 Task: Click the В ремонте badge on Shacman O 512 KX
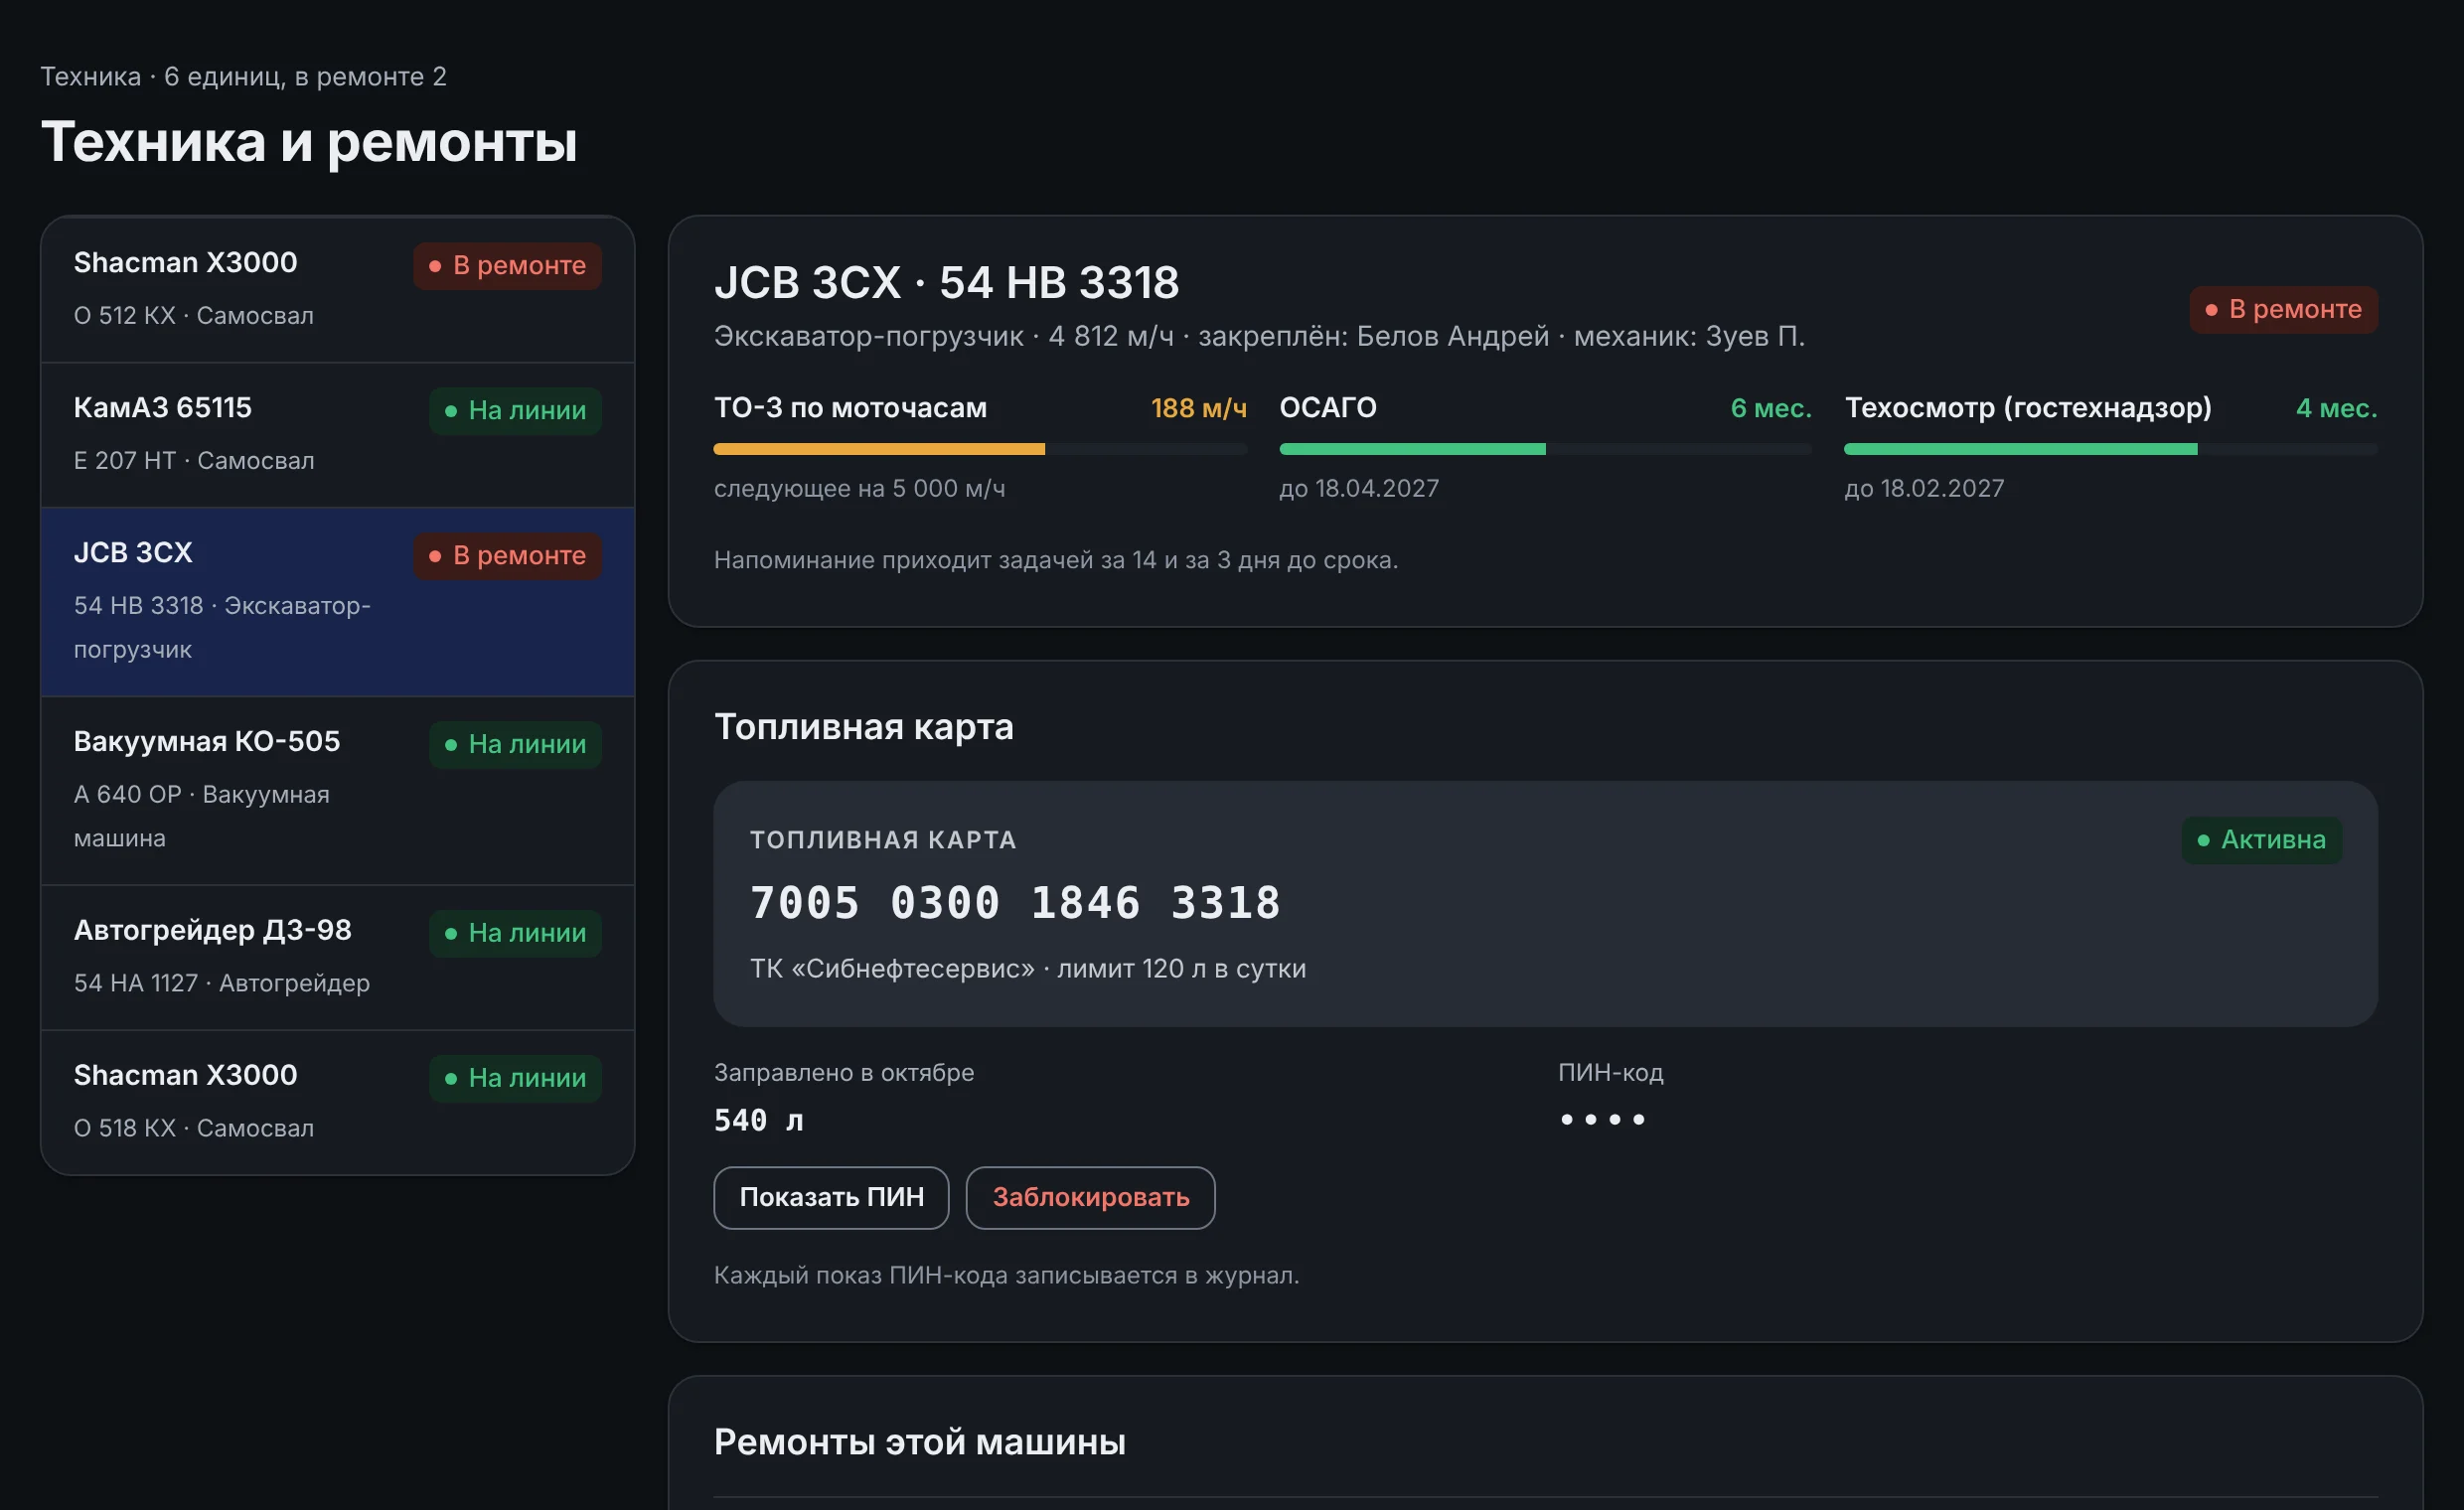point(507,266)
